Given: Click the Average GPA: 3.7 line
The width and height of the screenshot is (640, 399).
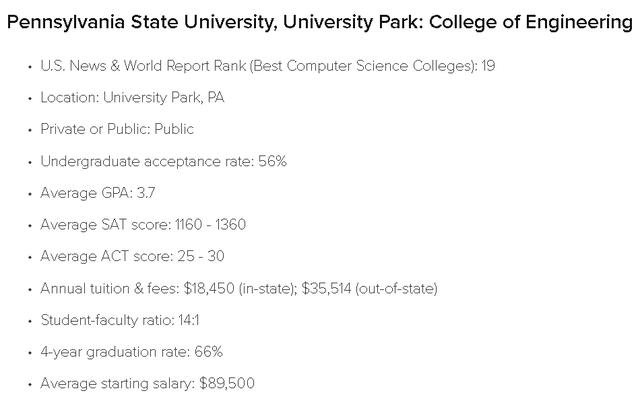Looking at the screenshot, I should [x=98, y=193].
